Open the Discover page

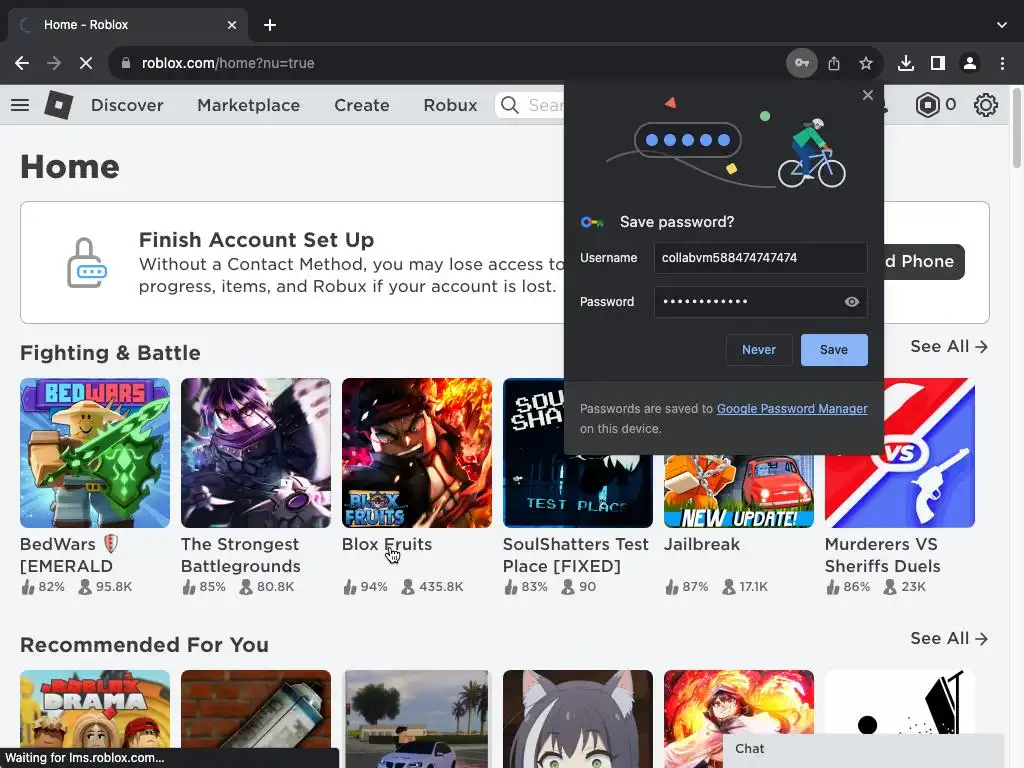[127, 105]
